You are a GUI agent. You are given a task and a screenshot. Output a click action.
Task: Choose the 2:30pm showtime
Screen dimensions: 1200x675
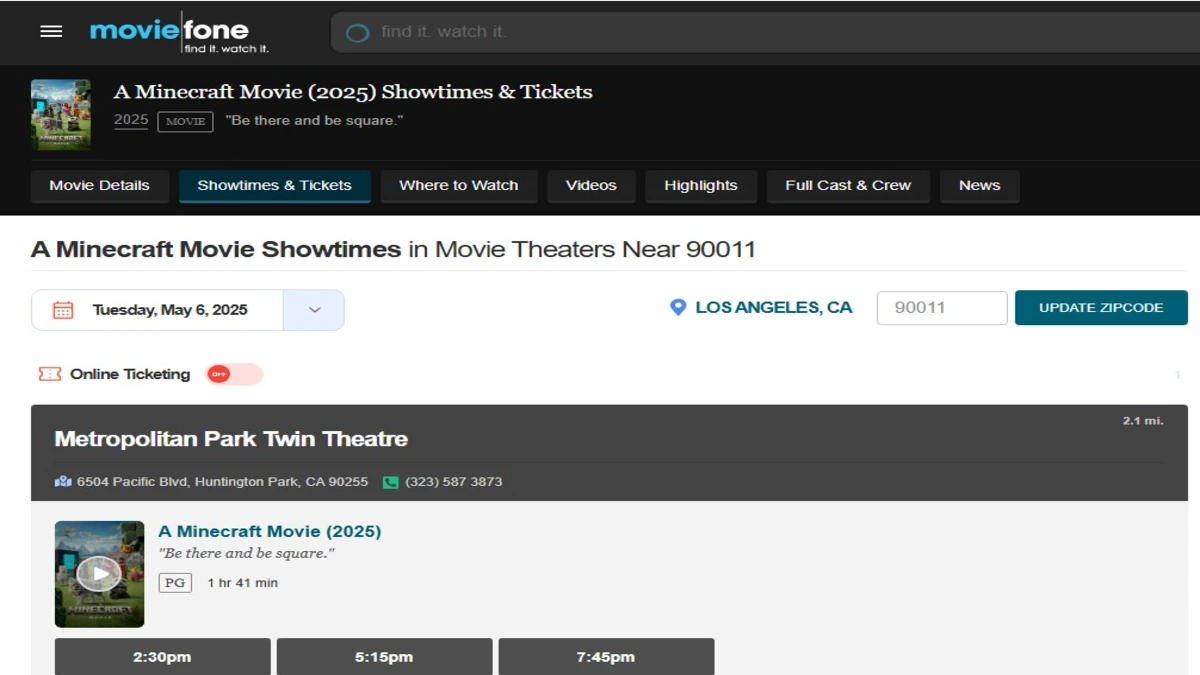tap(162, 657)
